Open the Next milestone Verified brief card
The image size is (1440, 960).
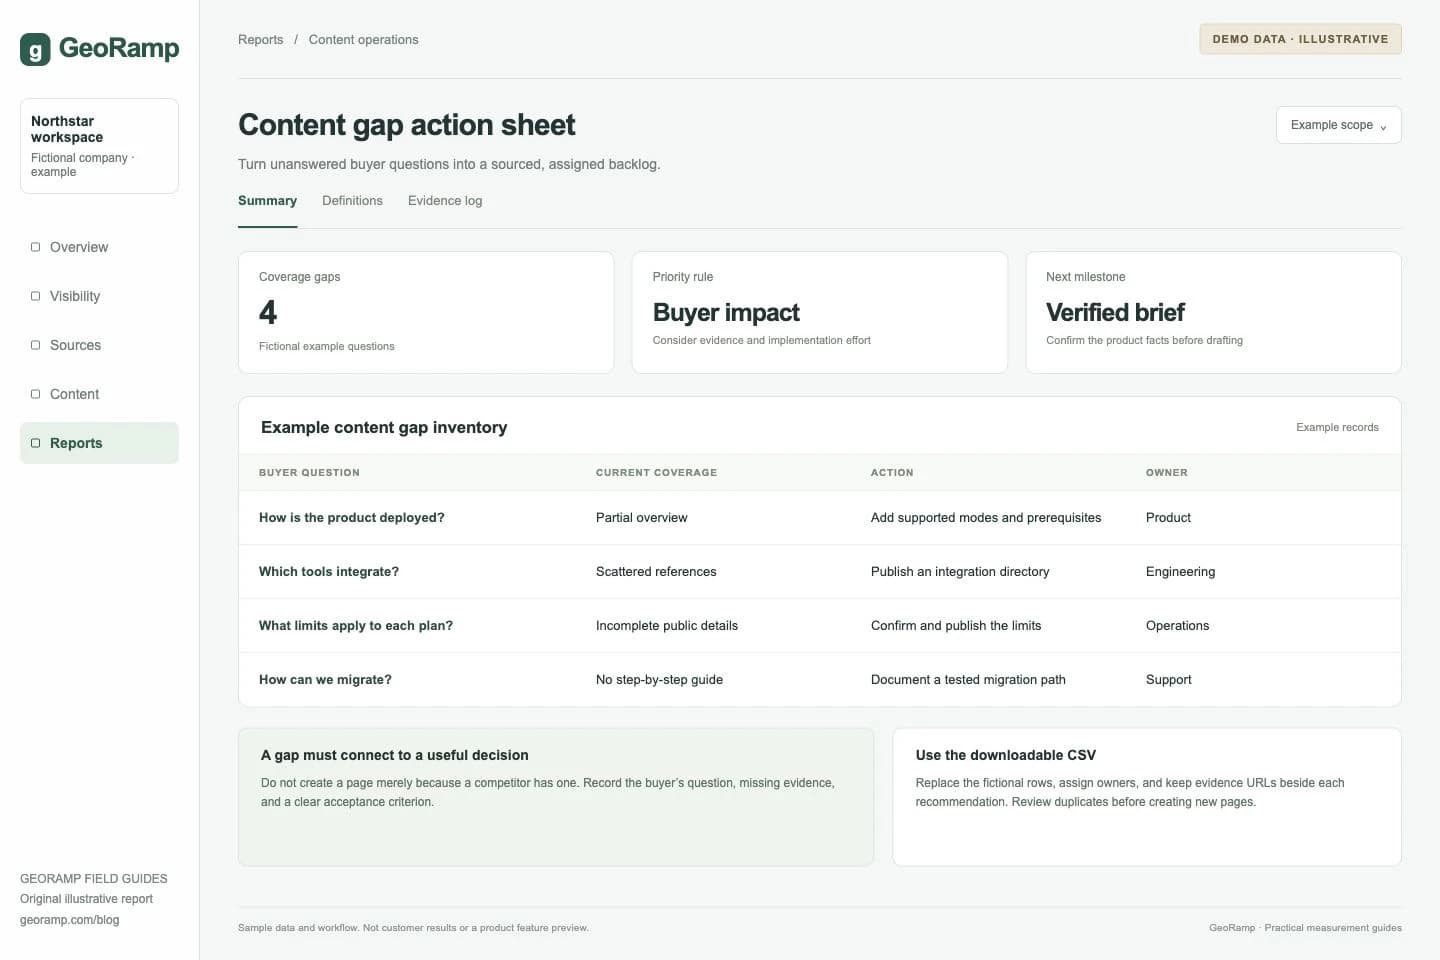(1213, 313)
